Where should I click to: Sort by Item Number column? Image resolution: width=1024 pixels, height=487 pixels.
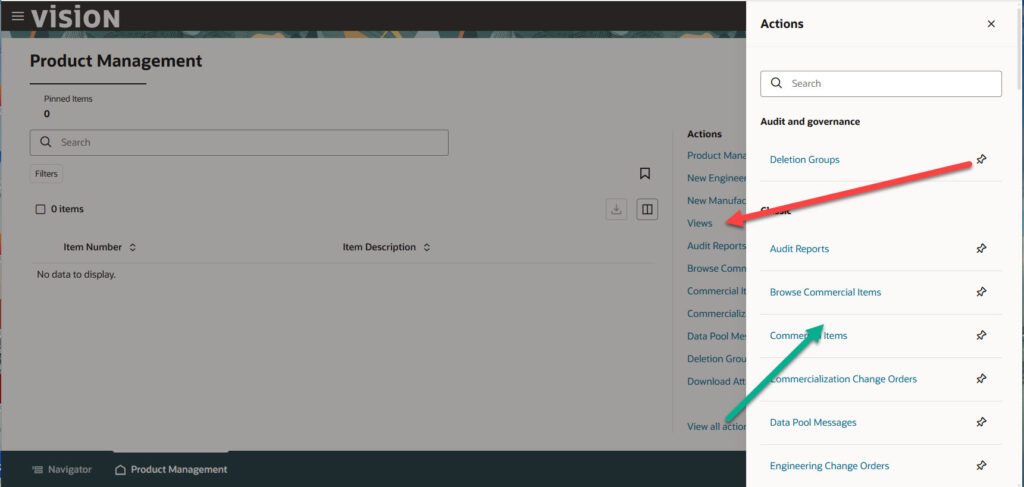[x=132, y=247]
